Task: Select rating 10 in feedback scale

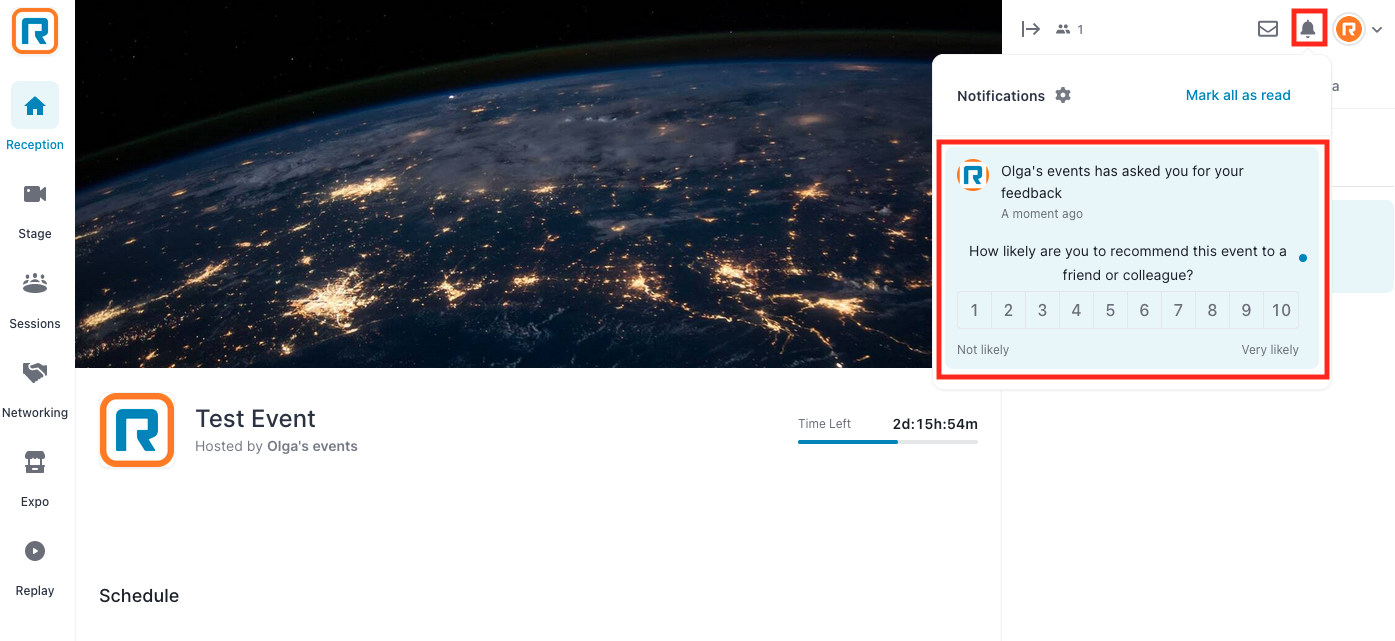Action: tap(1281, 310)
